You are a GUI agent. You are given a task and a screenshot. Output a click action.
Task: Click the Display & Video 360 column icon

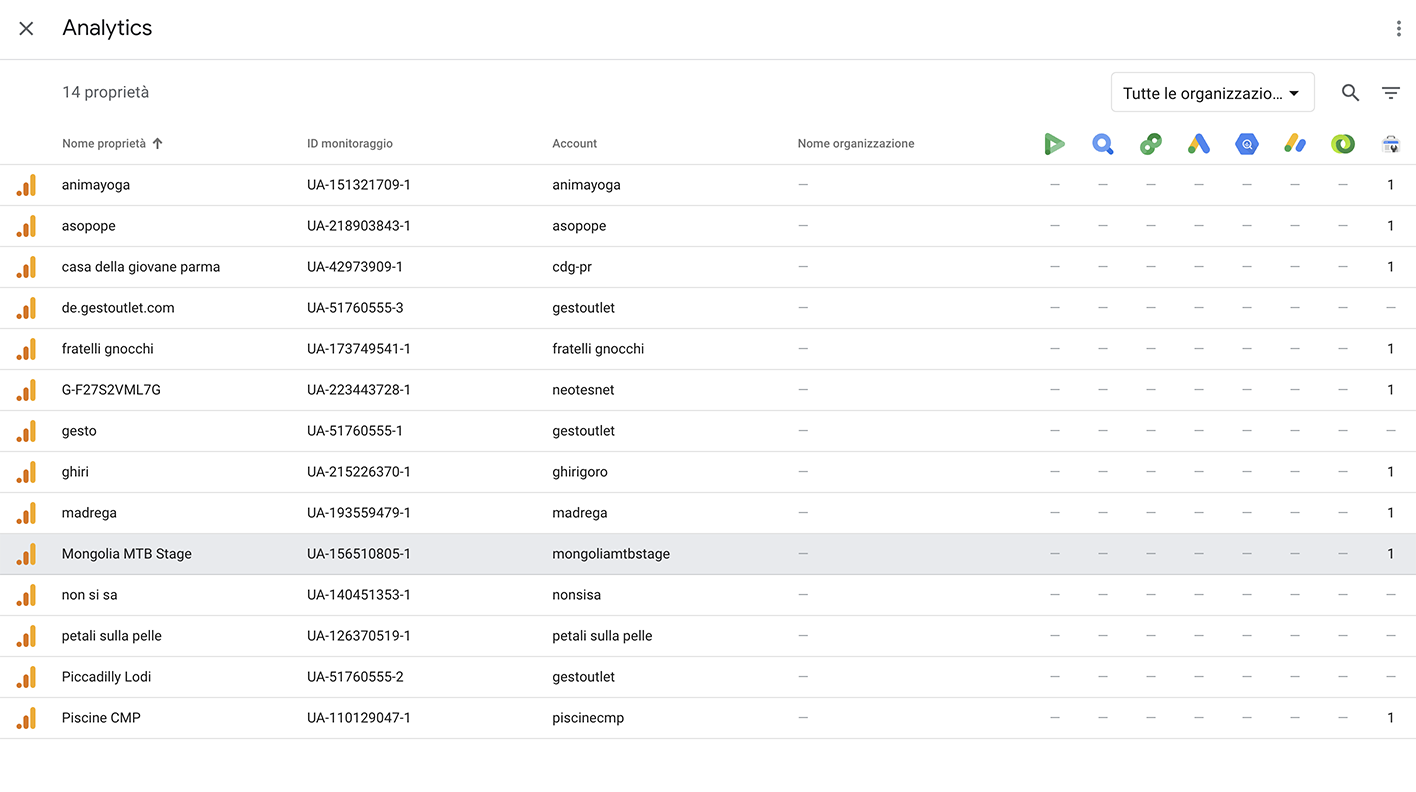pos(1054,145)
